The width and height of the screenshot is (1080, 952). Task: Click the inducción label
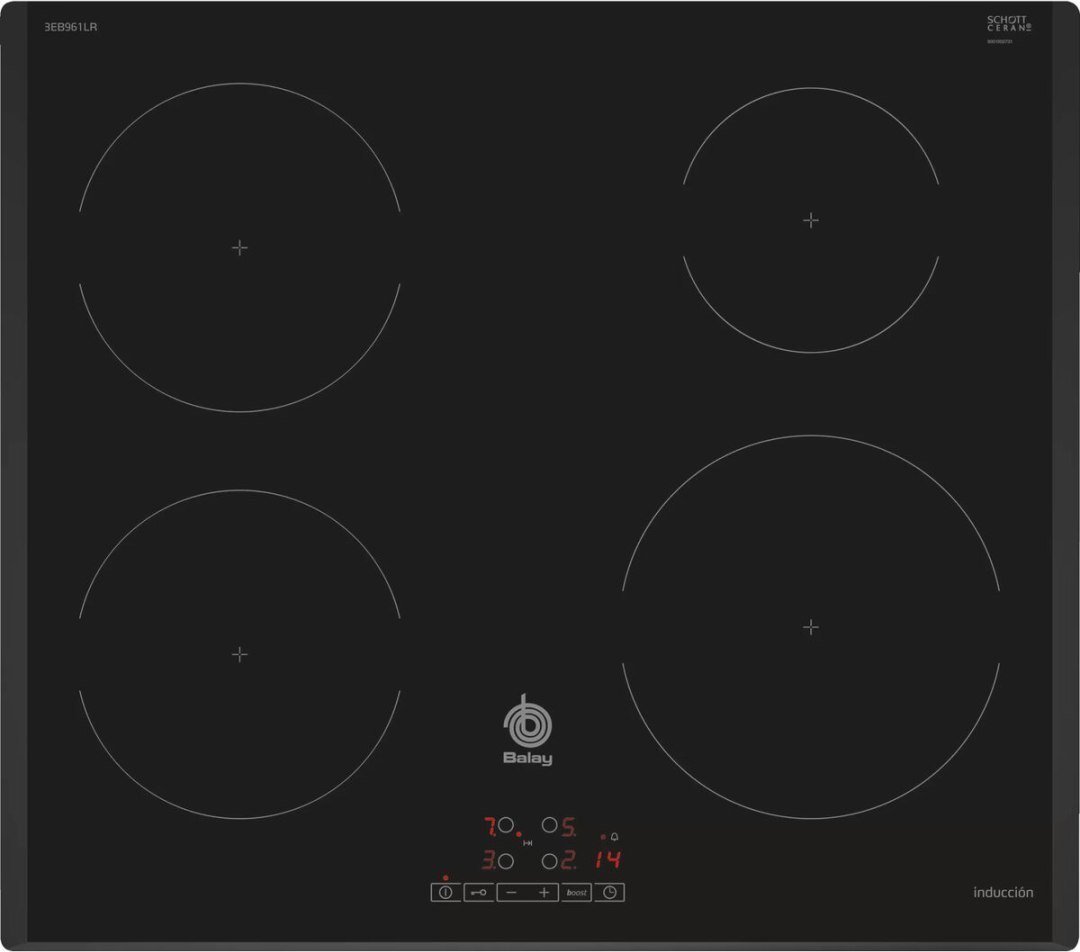tap(1003, 892)
